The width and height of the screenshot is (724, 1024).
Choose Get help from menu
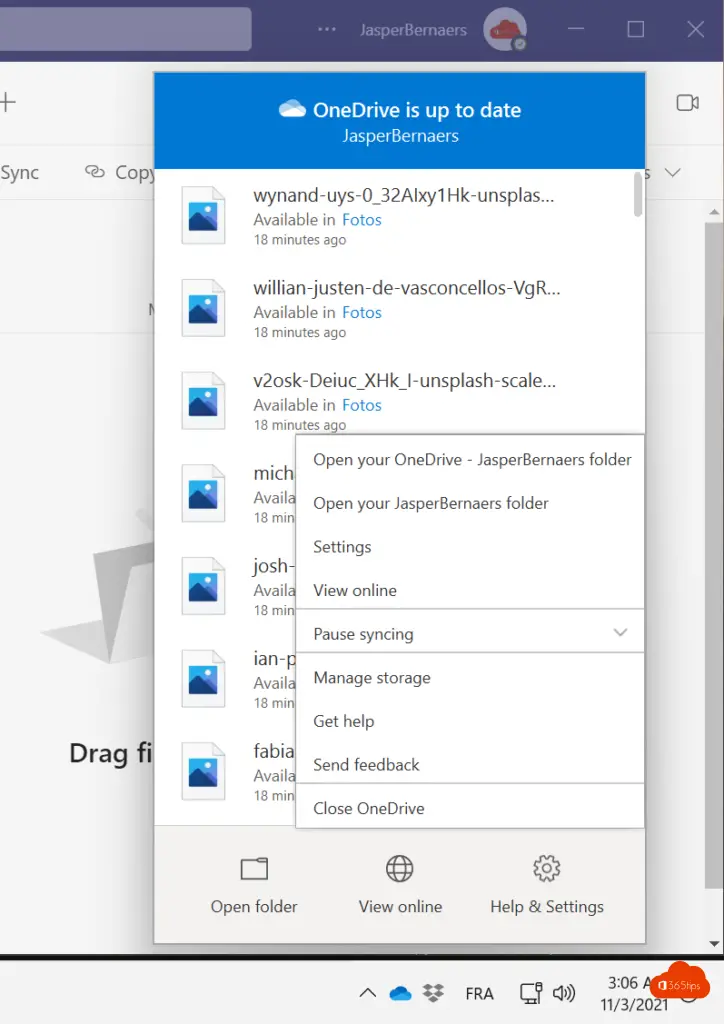pos(470,721)
